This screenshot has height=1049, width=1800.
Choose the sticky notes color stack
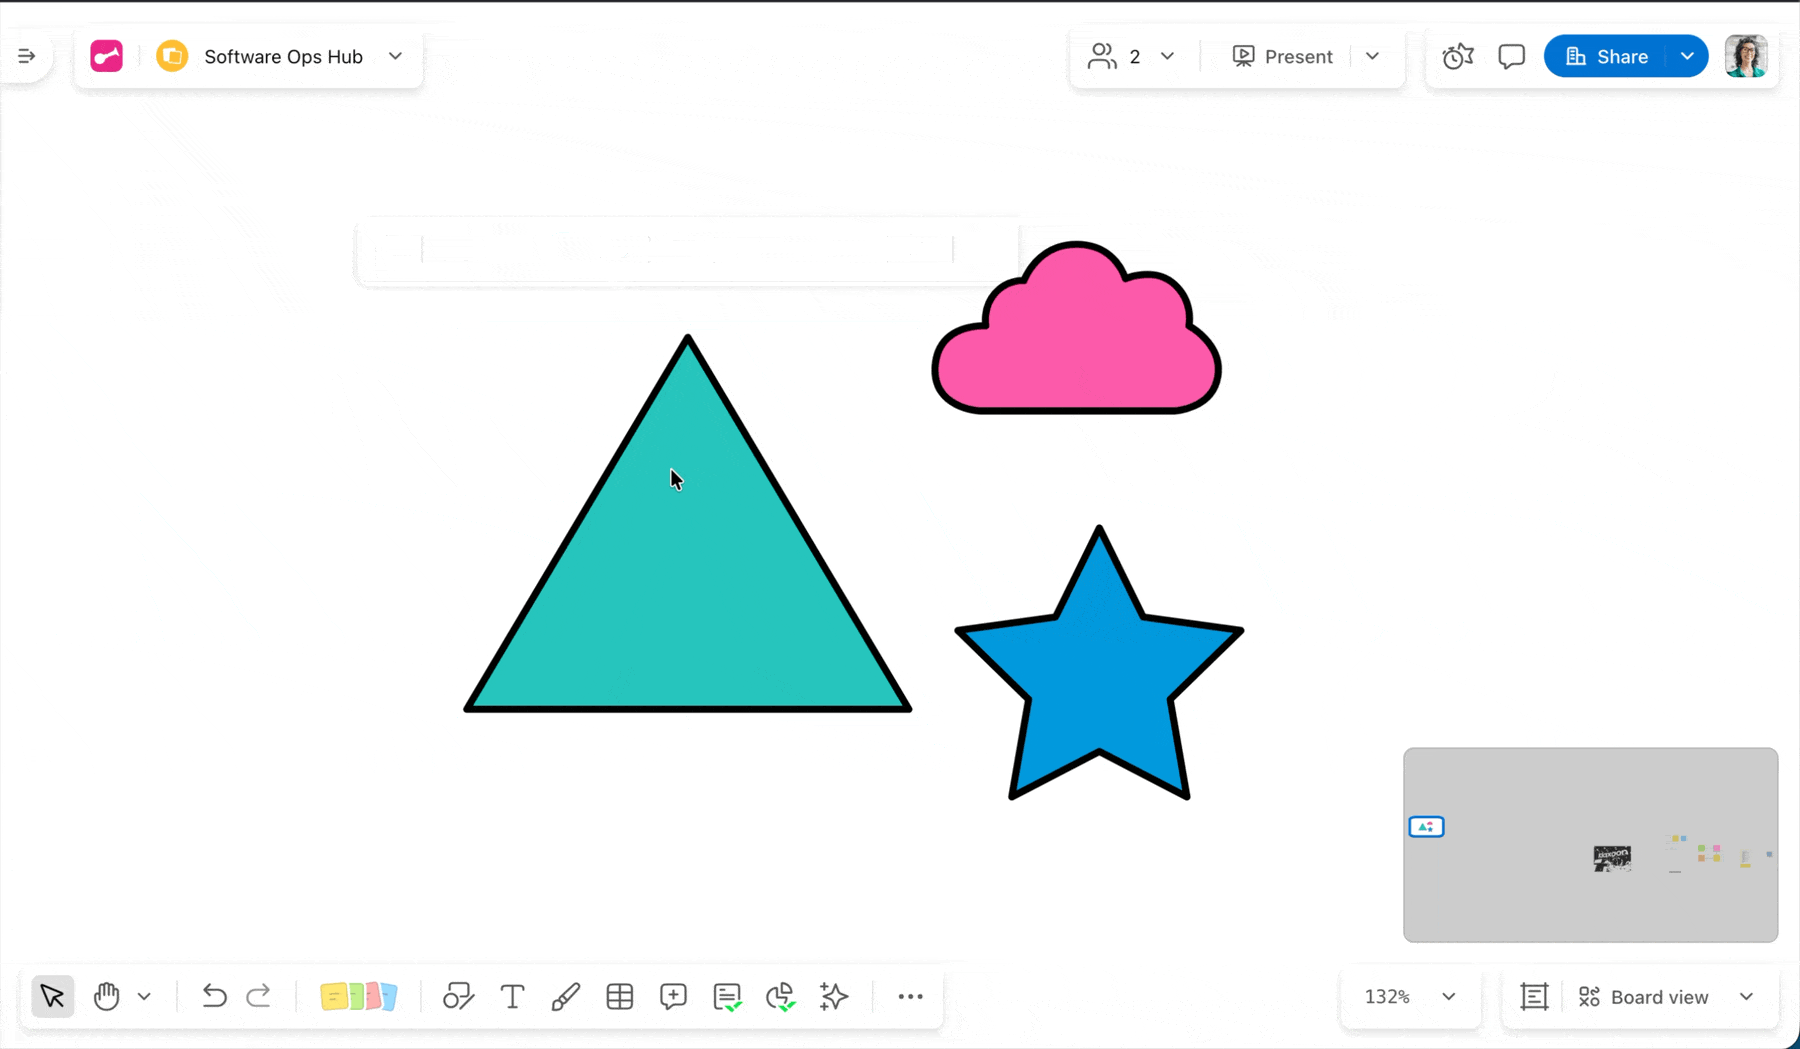click(x=358, y=997)
